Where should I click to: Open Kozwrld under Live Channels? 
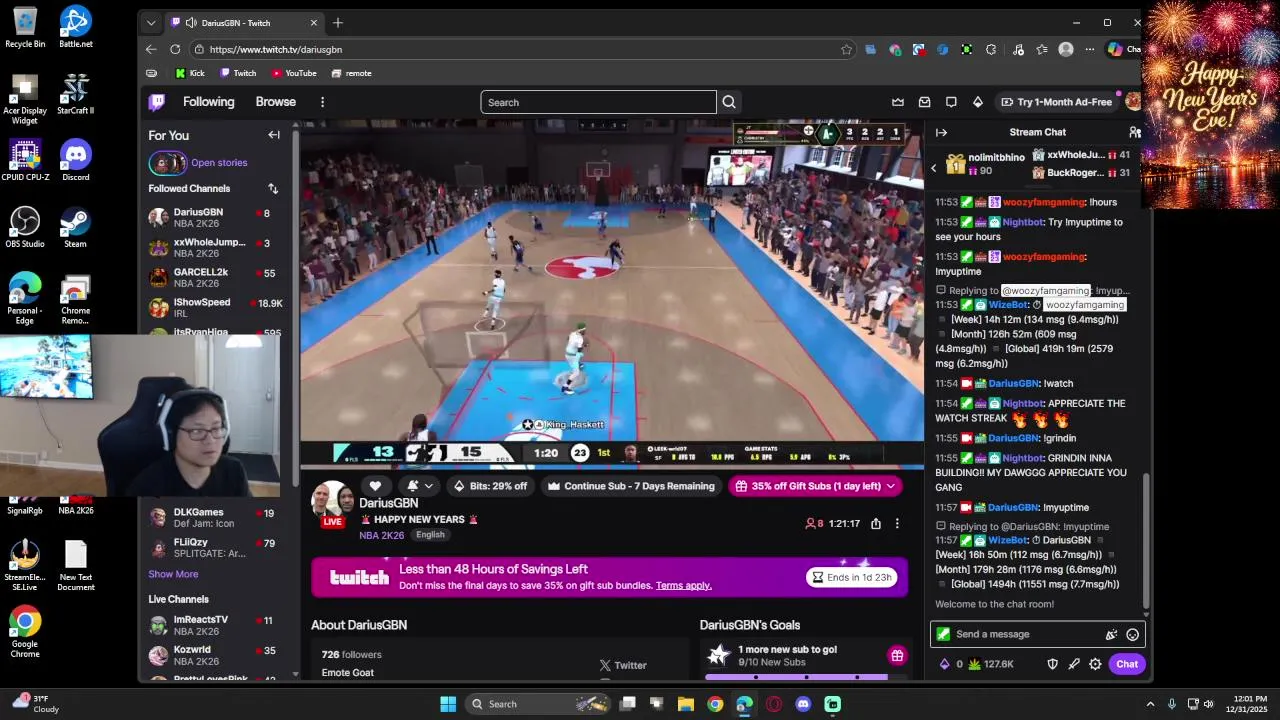coord(215,655)
